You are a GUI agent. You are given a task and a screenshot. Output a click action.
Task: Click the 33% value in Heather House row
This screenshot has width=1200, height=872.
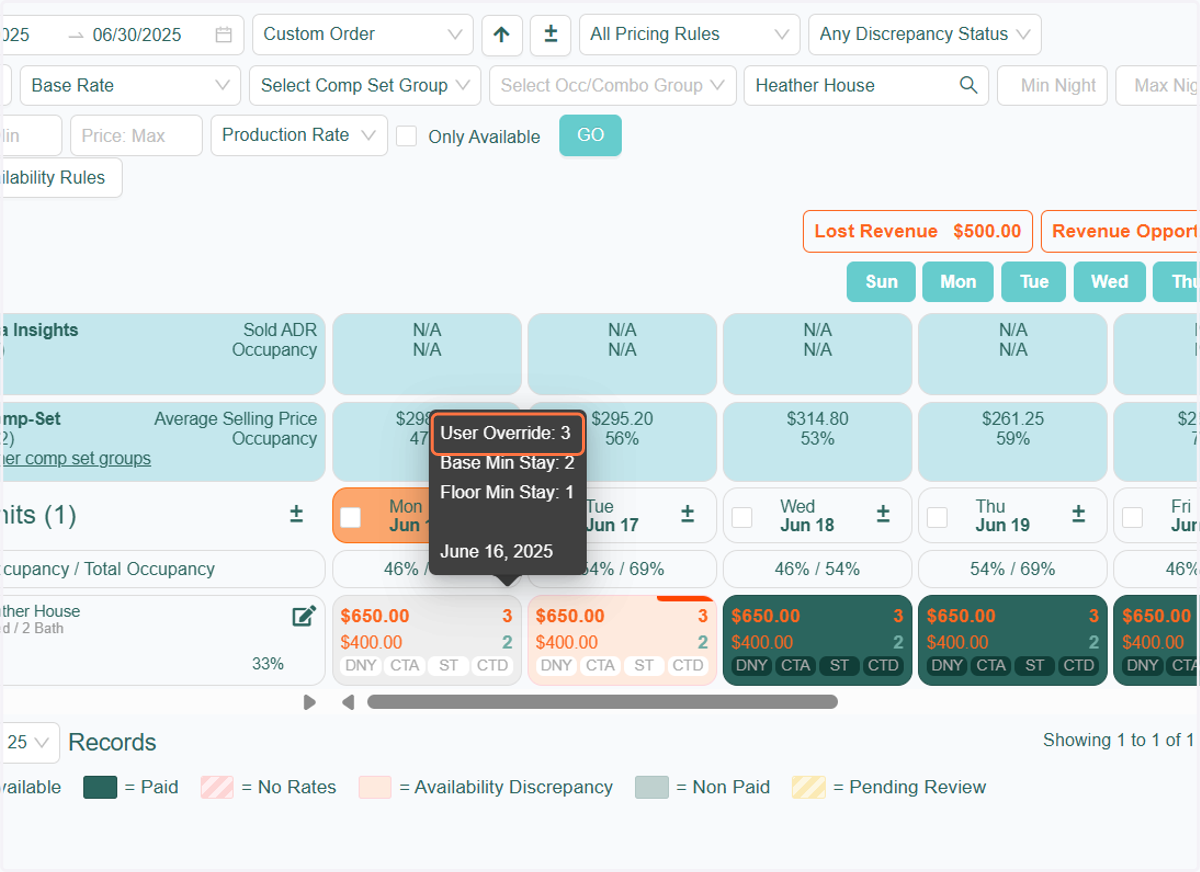(x=268, y=664)
